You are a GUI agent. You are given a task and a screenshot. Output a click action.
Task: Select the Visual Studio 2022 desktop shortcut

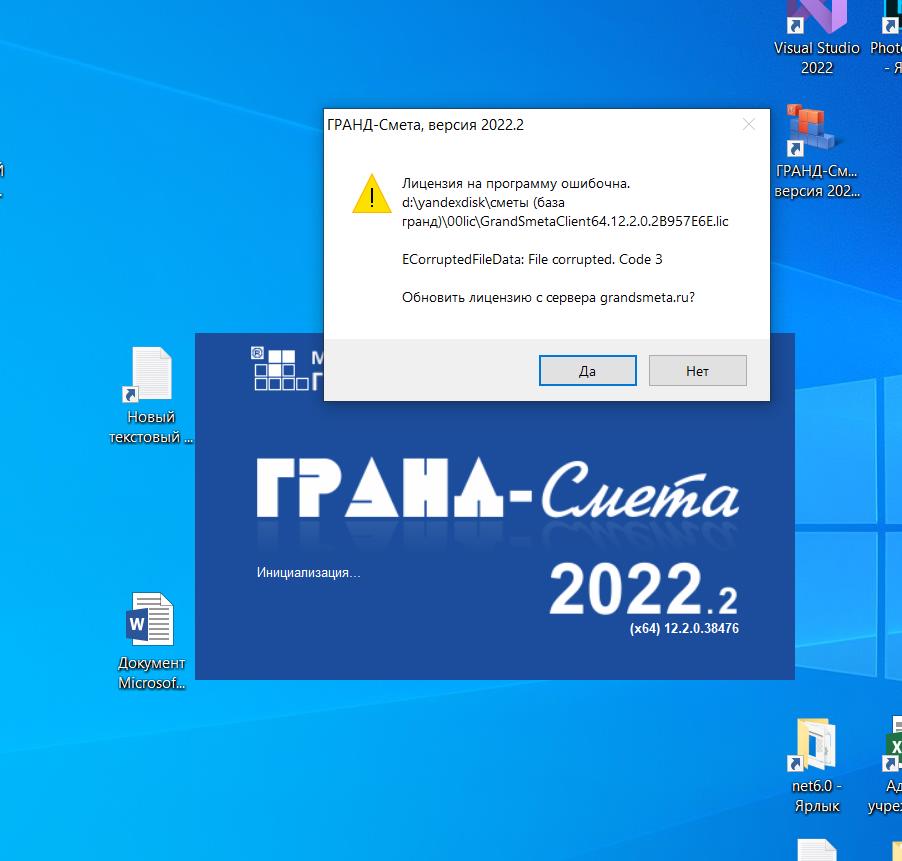click(816, 38)
